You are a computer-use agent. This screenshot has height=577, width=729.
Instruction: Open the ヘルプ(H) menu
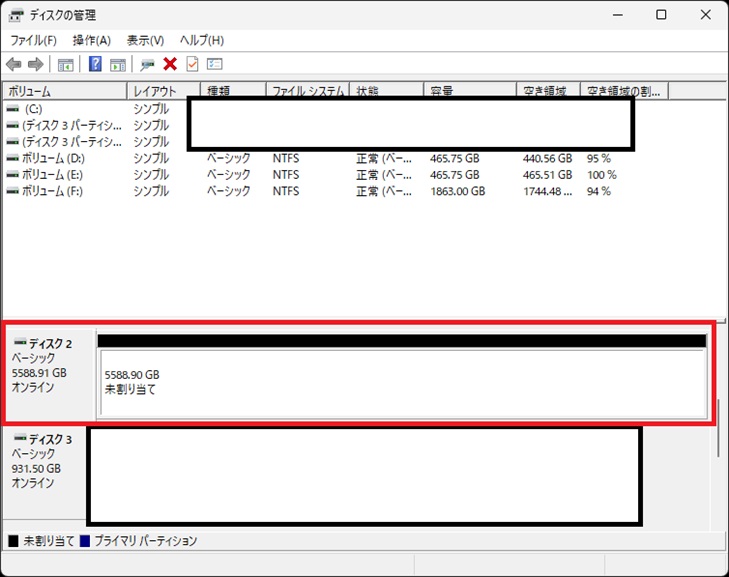click(x=201, y=40)
